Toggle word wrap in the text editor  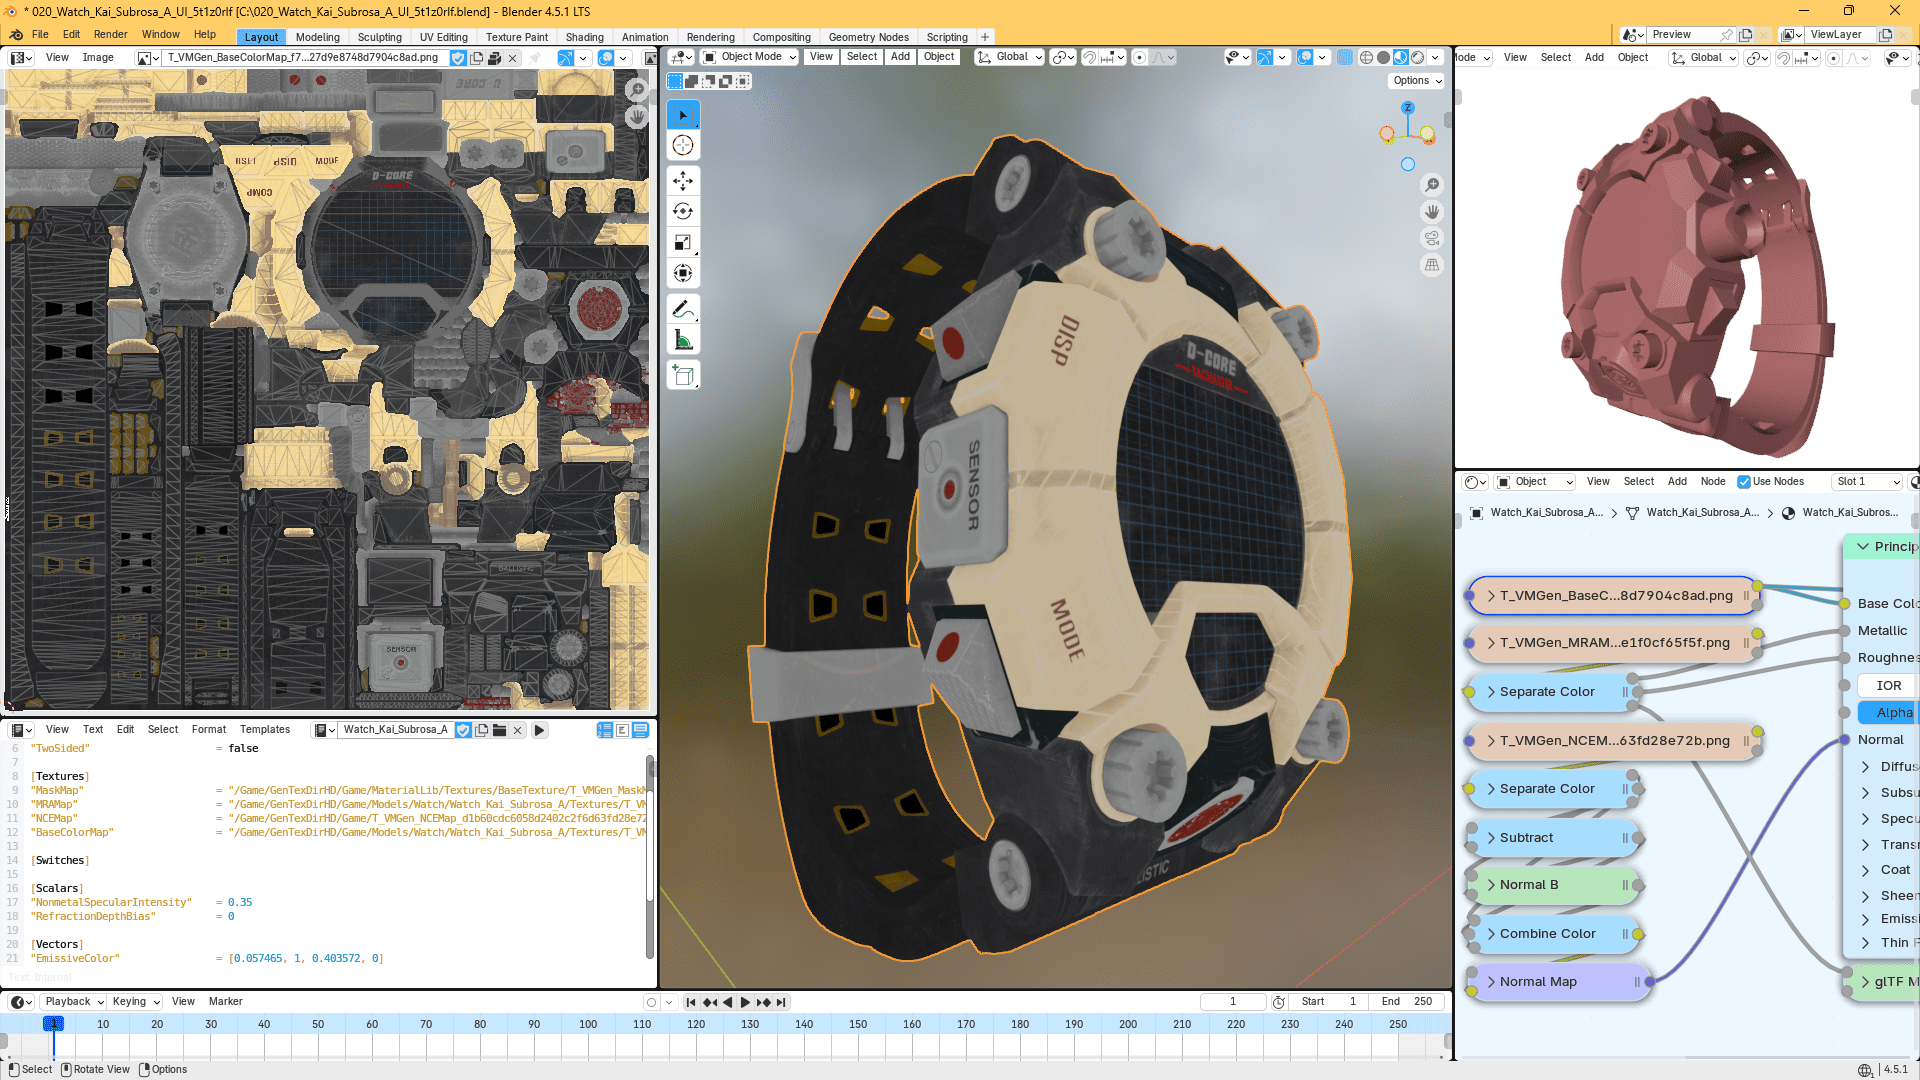622,730
